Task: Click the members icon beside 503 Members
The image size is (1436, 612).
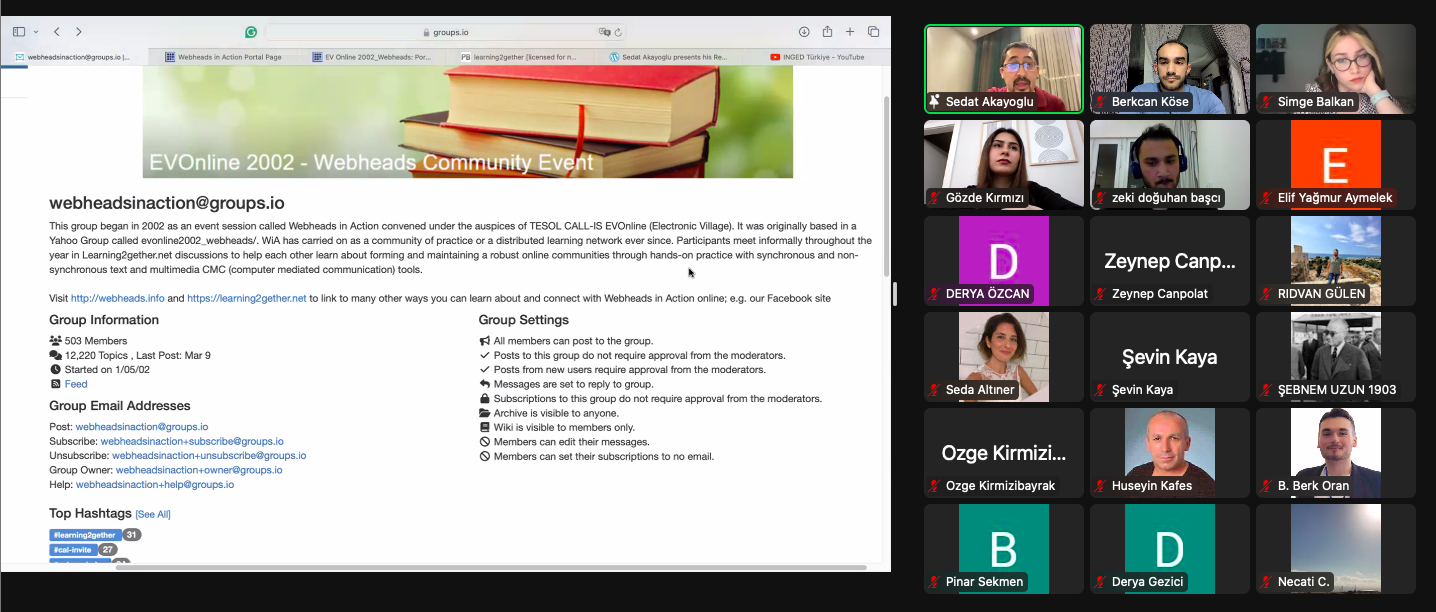Action: click(55, 341)
